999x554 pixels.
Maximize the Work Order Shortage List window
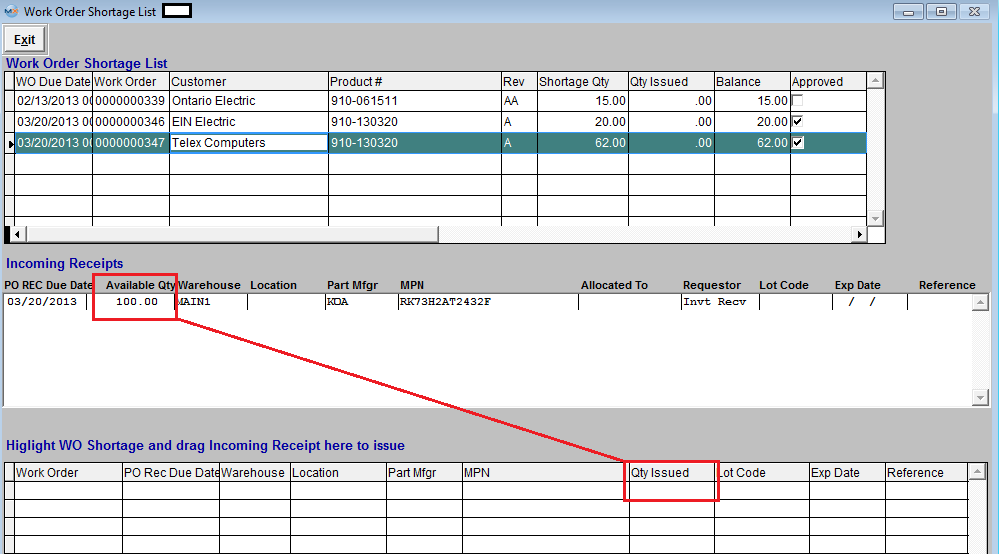941,11
